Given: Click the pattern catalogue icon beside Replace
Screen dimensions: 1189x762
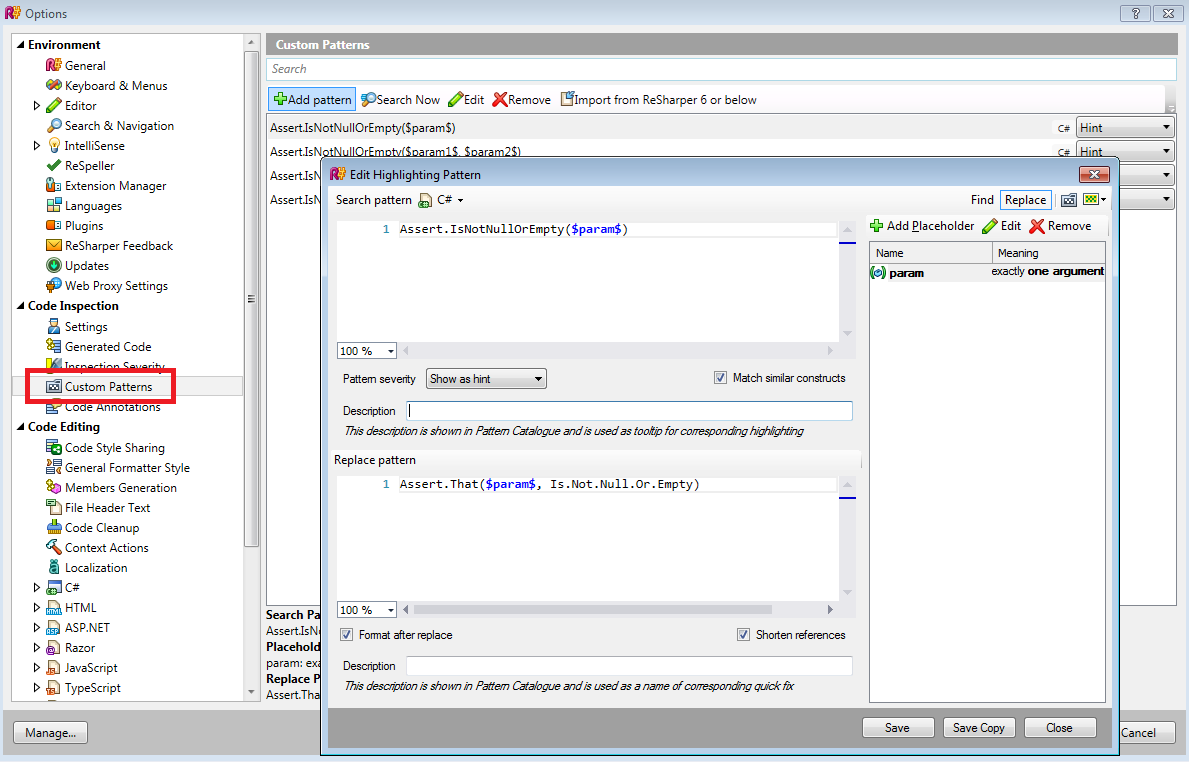Looking at the screenshot, I should point(1068,199).
